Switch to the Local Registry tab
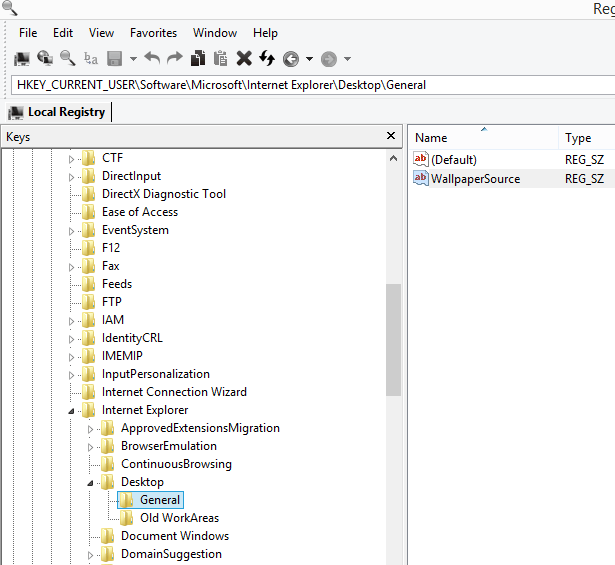The image size is (615, 565). [66, 112]
